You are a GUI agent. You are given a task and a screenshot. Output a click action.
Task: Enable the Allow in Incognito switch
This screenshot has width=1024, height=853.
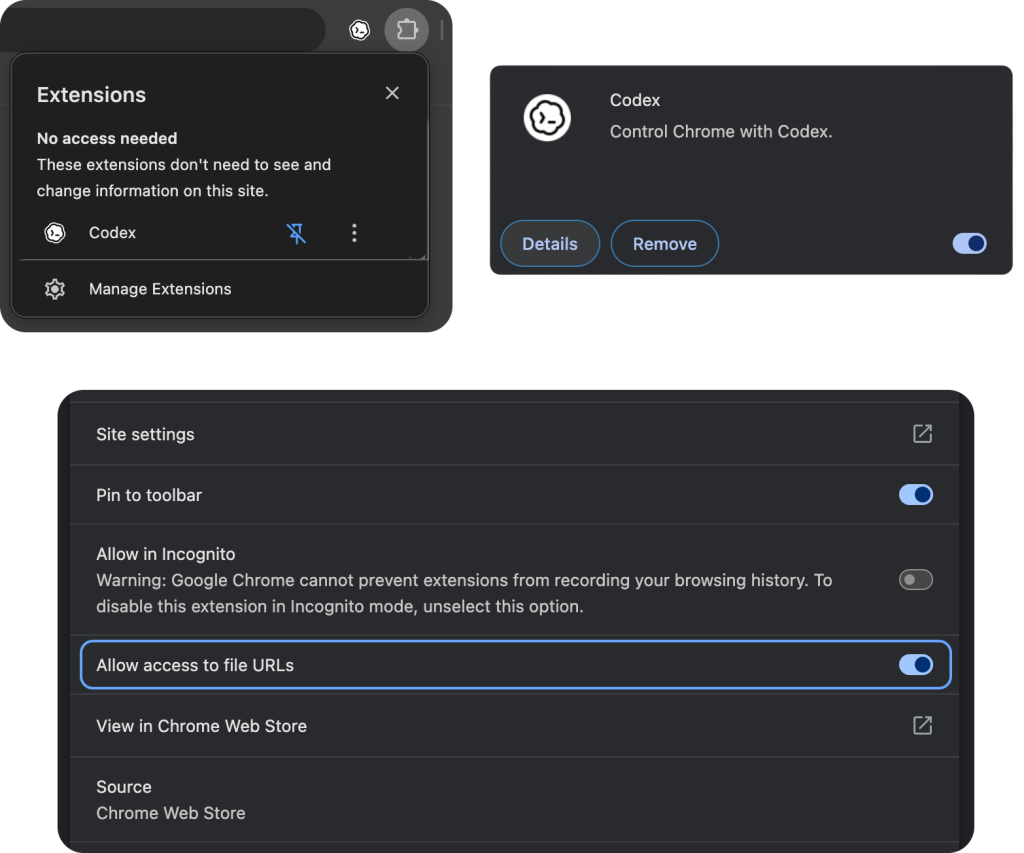[916, 579]
